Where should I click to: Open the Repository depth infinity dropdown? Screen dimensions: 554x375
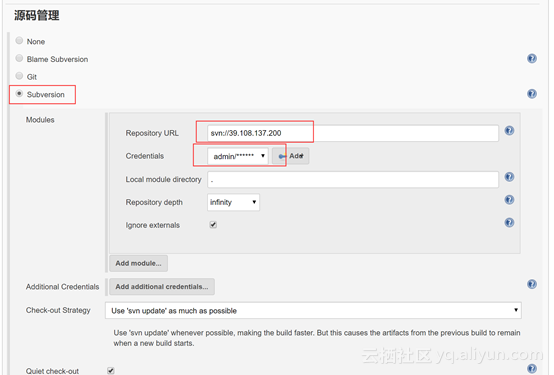[233, 202]
